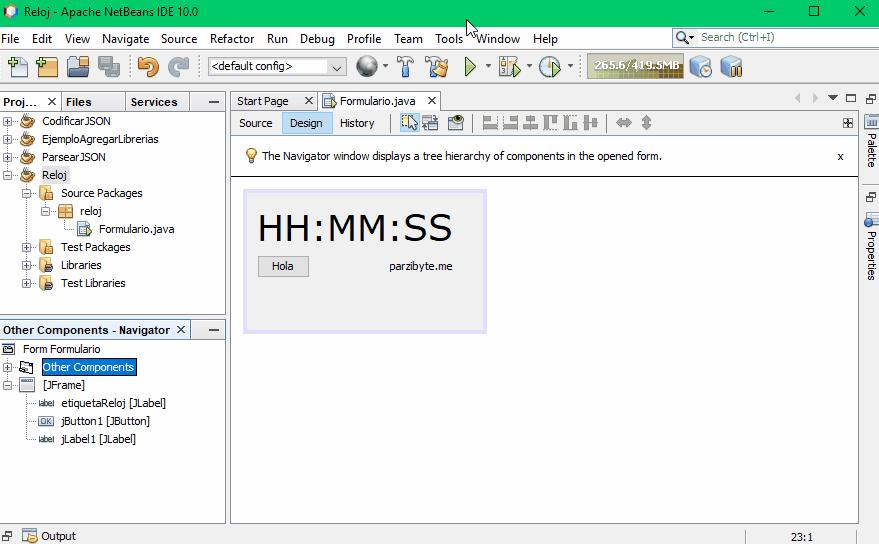Image resolution: width=879 pixels, height=544 pixels.
Task: Expand Other Components in Navigator
Action: coord(7,367)
